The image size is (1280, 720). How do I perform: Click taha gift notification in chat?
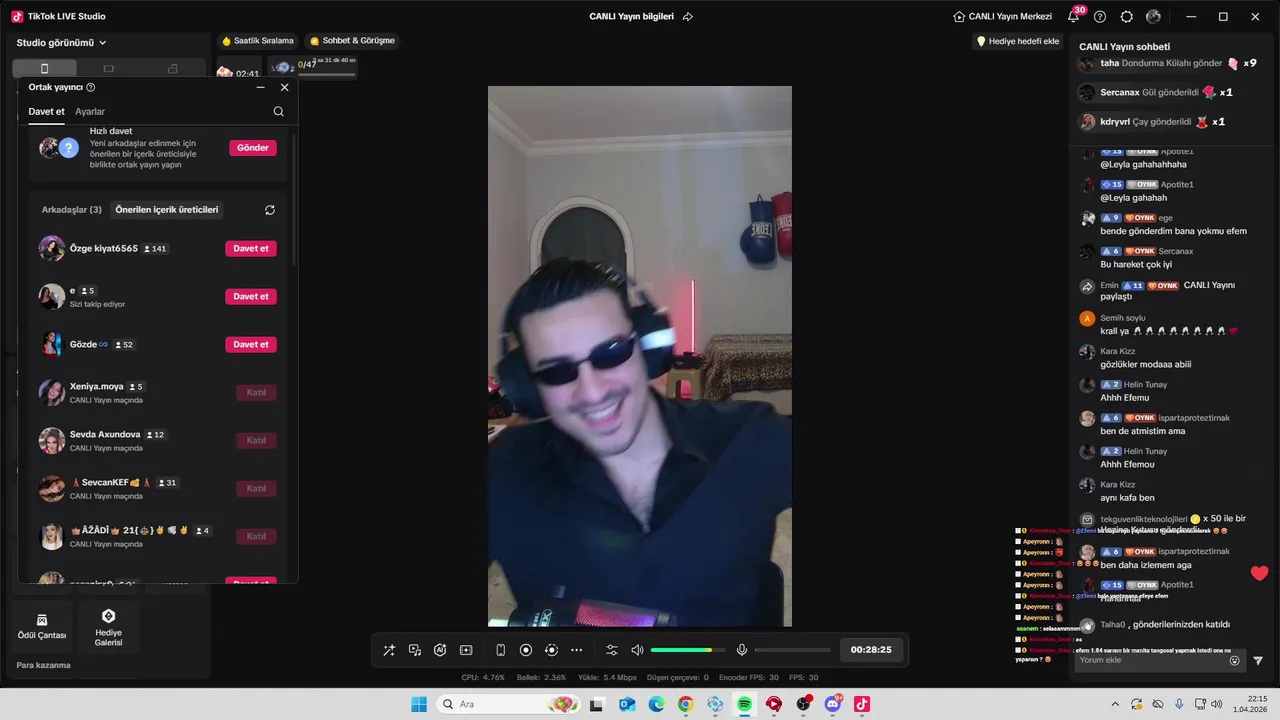(1167, 63)
